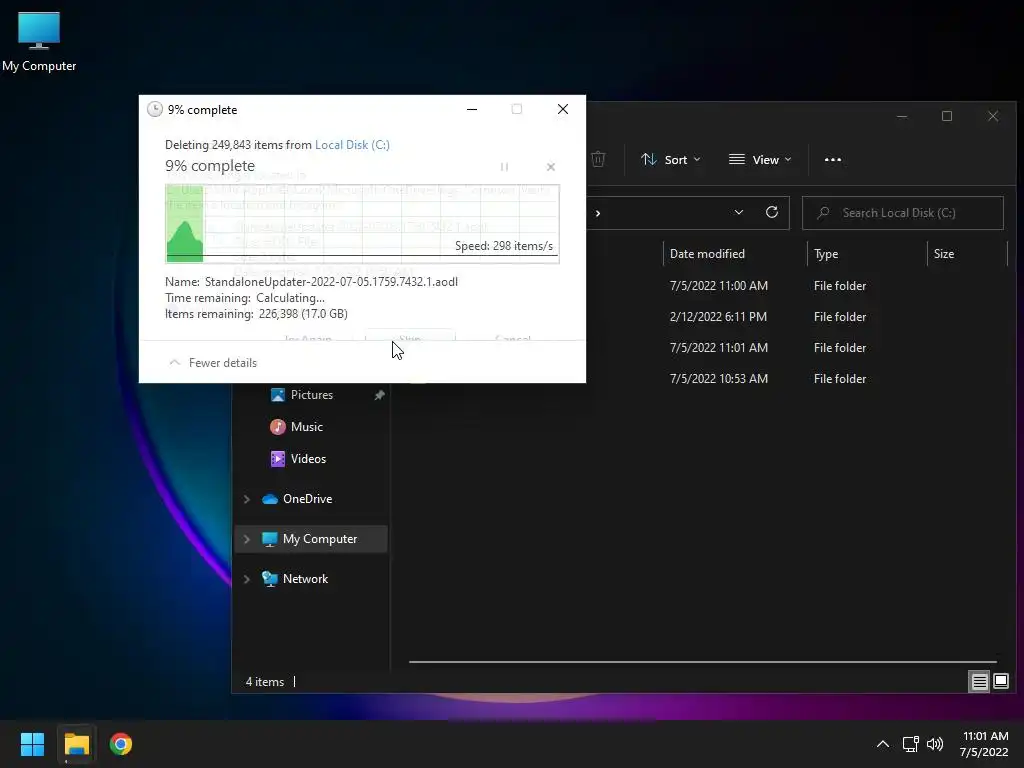Click the Network icon in sidebar

pyautogui.click(x=270, y=579)
